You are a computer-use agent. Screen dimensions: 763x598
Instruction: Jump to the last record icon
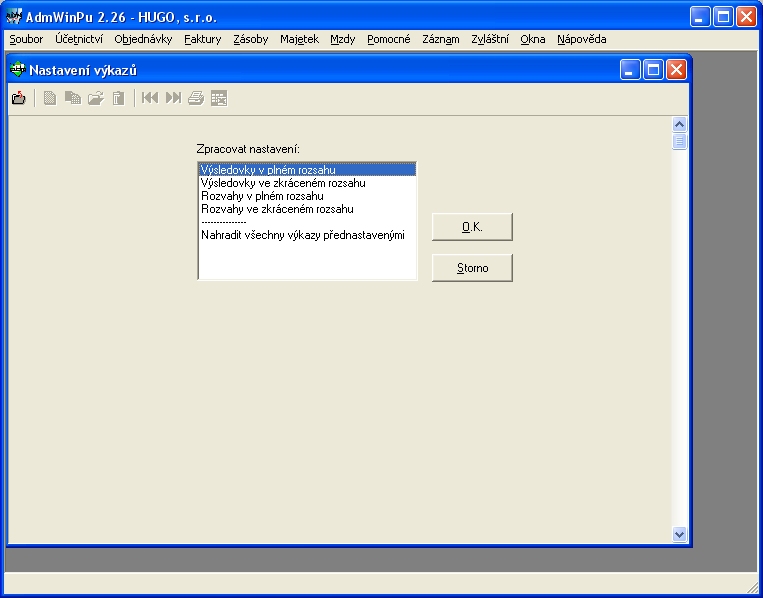point(173,98)
